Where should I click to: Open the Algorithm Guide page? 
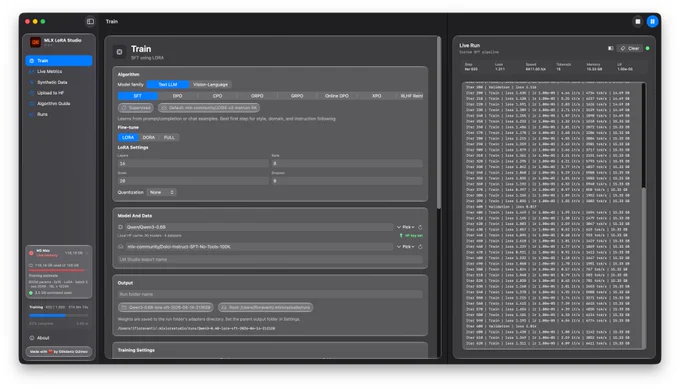[x=59, y=104]
